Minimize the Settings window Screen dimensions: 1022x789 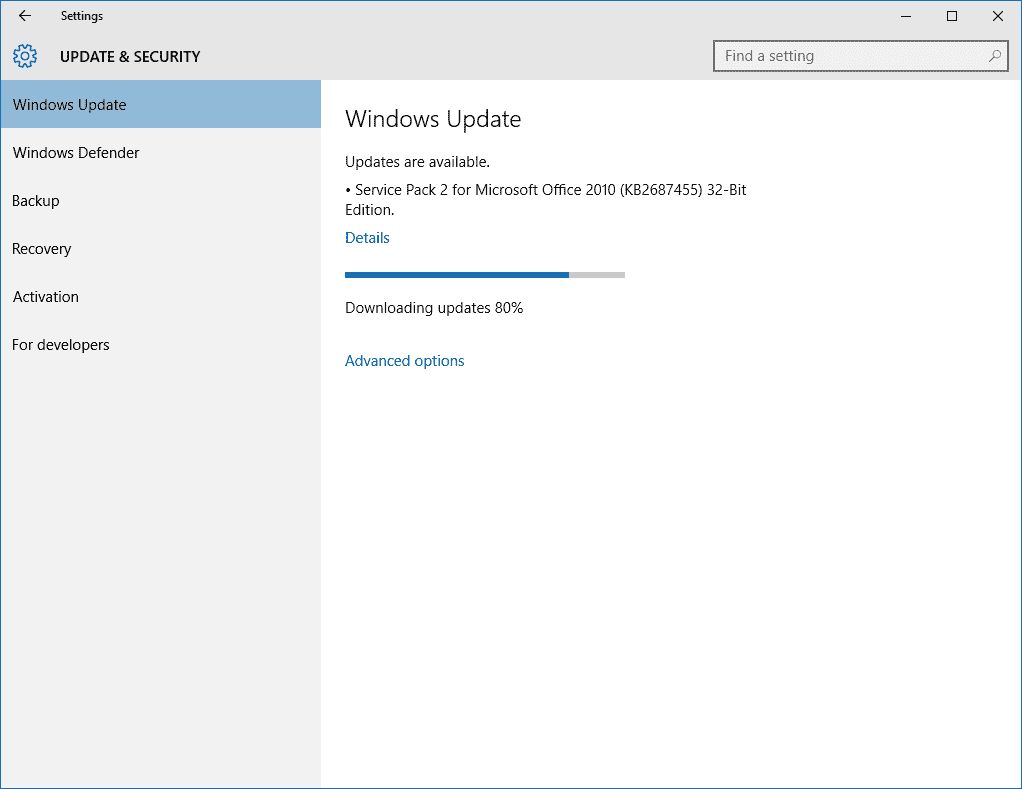click(x=906, y=16)
